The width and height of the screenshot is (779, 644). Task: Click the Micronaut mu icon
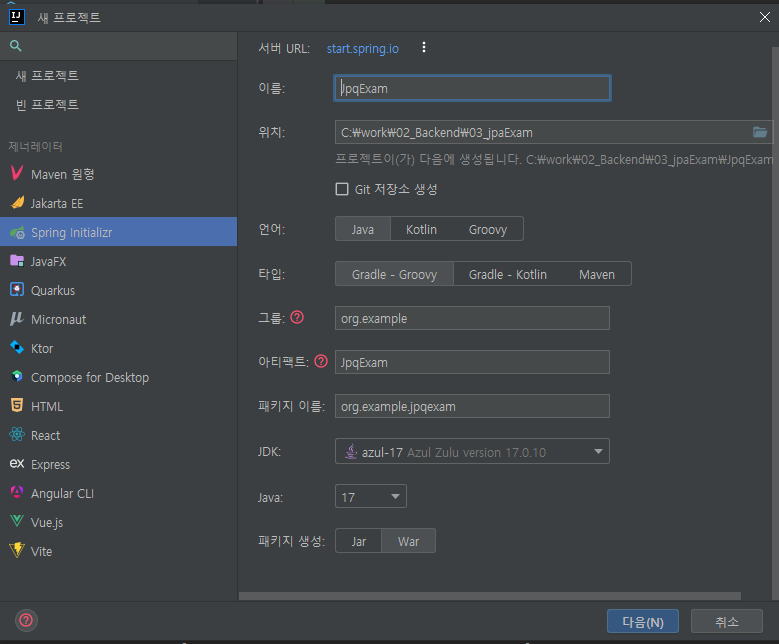[x=17, y=319]
